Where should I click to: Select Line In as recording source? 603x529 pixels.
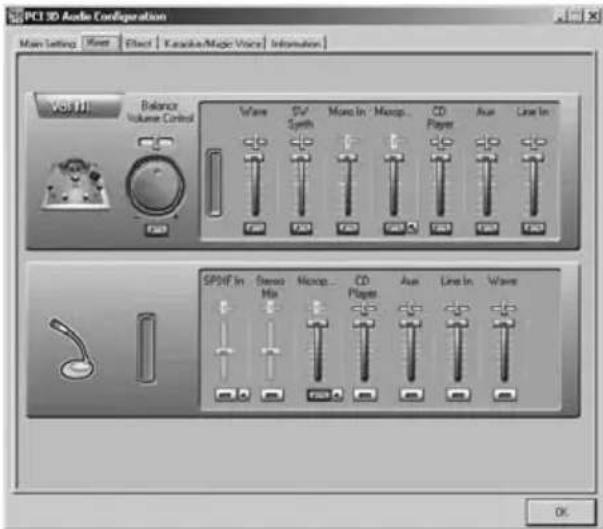click(458, 394)
